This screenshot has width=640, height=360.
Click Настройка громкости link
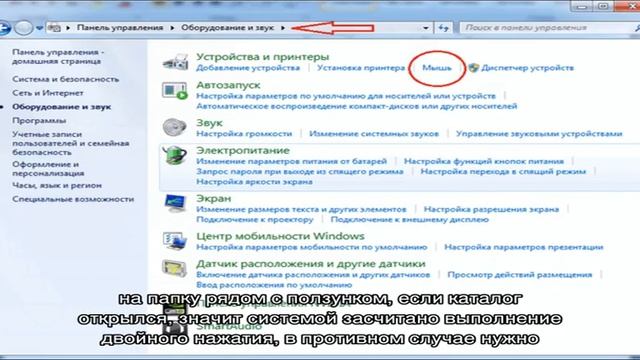244,134
